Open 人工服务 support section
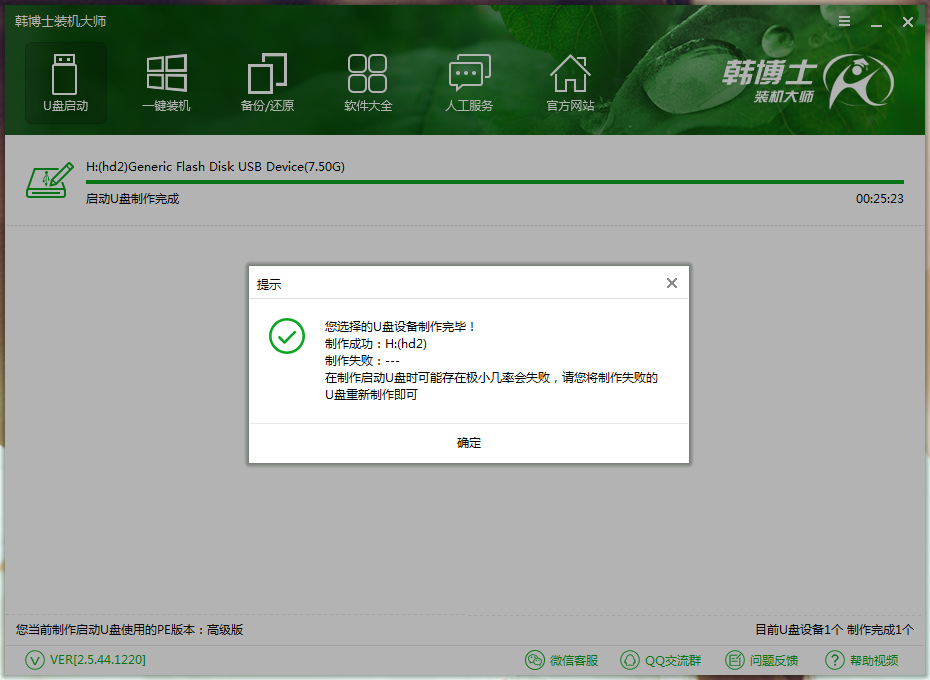The width and height of the screenshot is (930, 680). [x=469, y=83]
